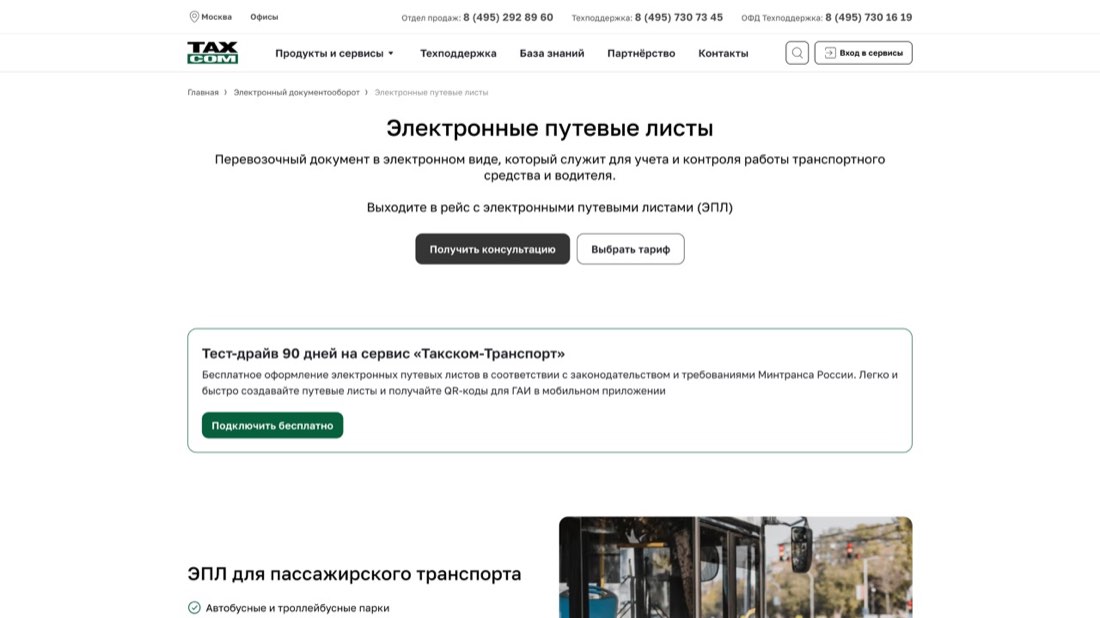
Task: Select the Москва city link
Action: [216, 17]
